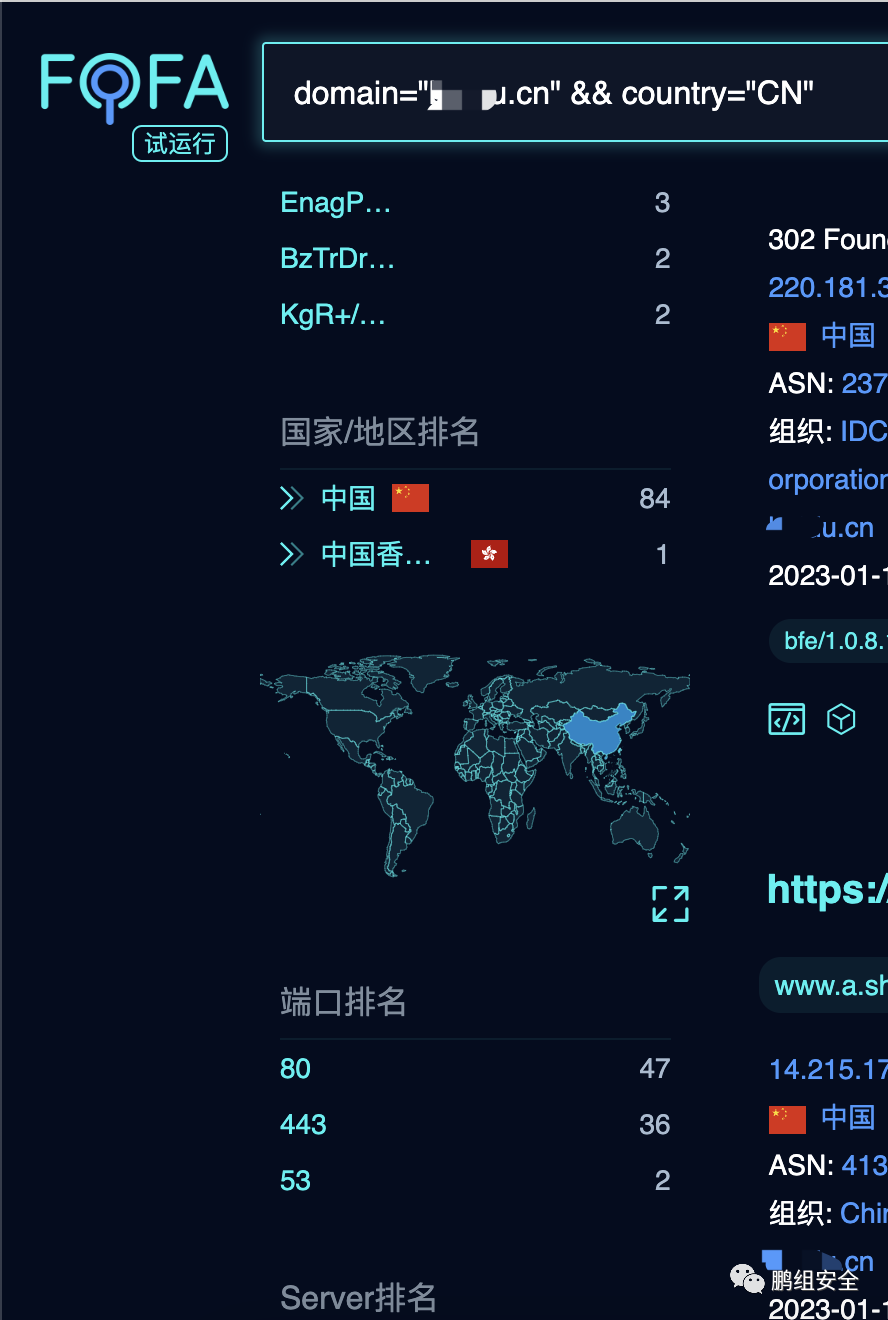Select the BzTrDr… filter entry
888x1320 pixels.
pyautogui.click(x=338, y=259)
